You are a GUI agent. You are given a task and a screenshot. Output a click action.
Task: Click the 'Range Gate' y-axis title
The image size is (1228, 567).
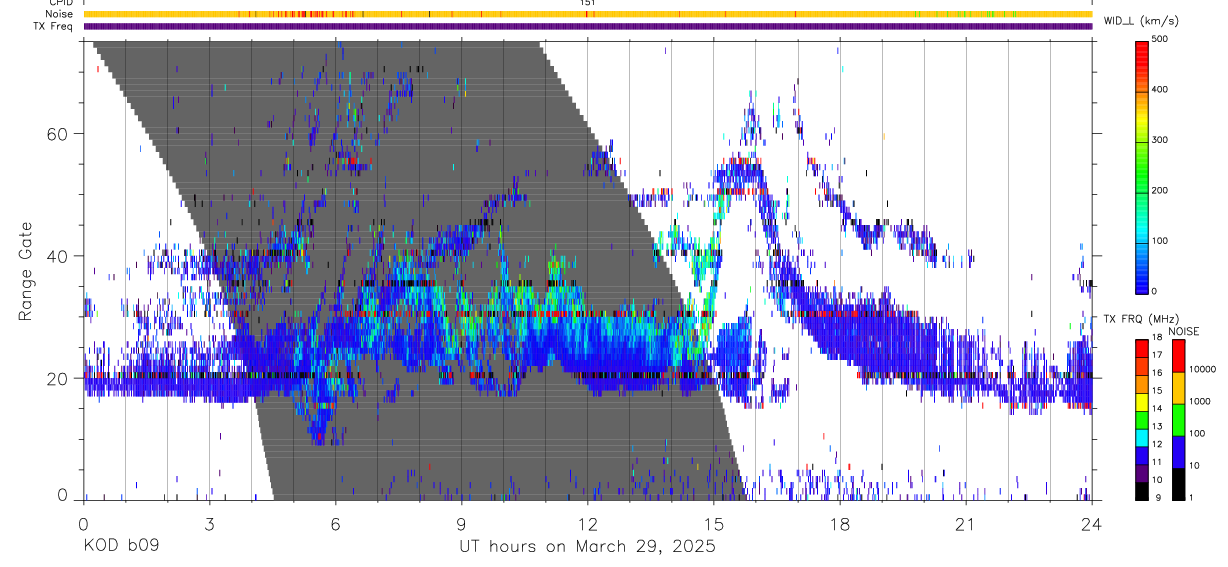26,272
